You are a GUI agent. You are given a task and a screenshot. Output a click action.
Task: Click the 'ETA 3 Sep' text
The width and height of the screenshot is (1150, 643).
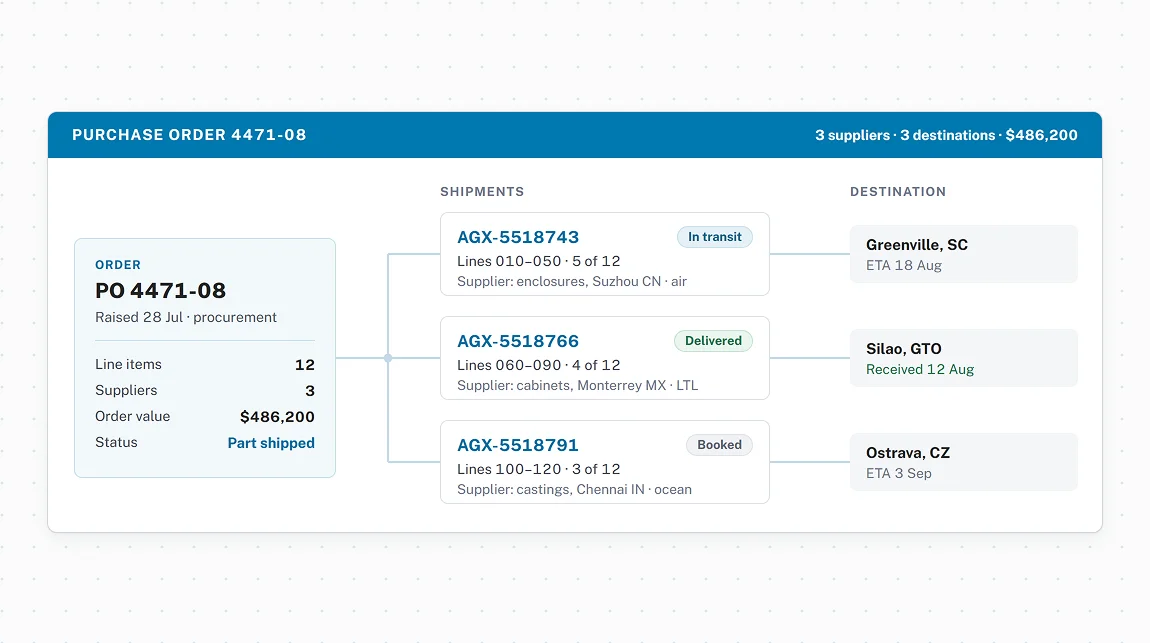(x=898, y=474)
